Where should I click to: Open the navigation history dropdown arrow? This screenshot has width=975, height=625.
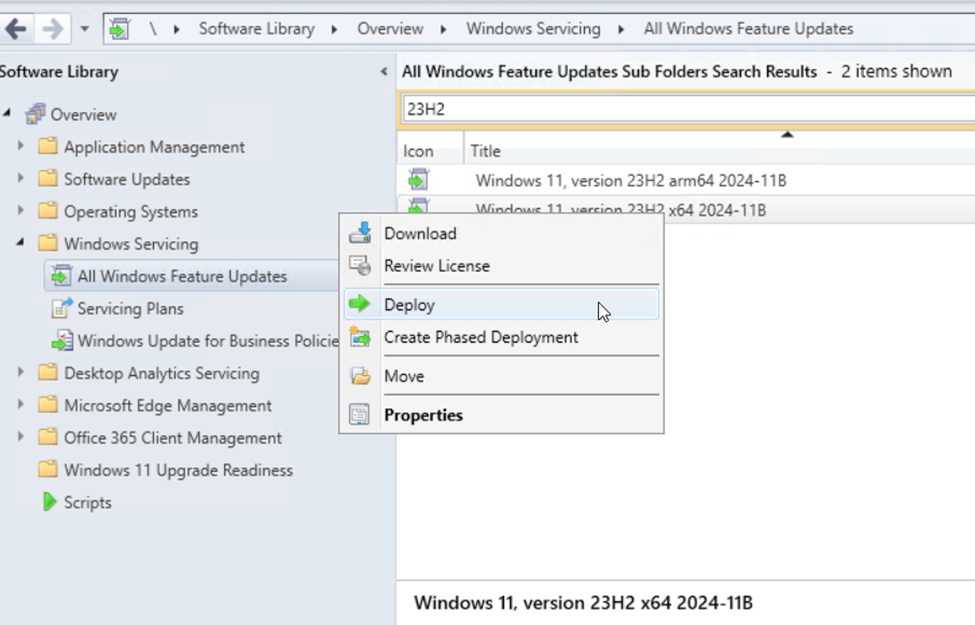click(85, 29)
